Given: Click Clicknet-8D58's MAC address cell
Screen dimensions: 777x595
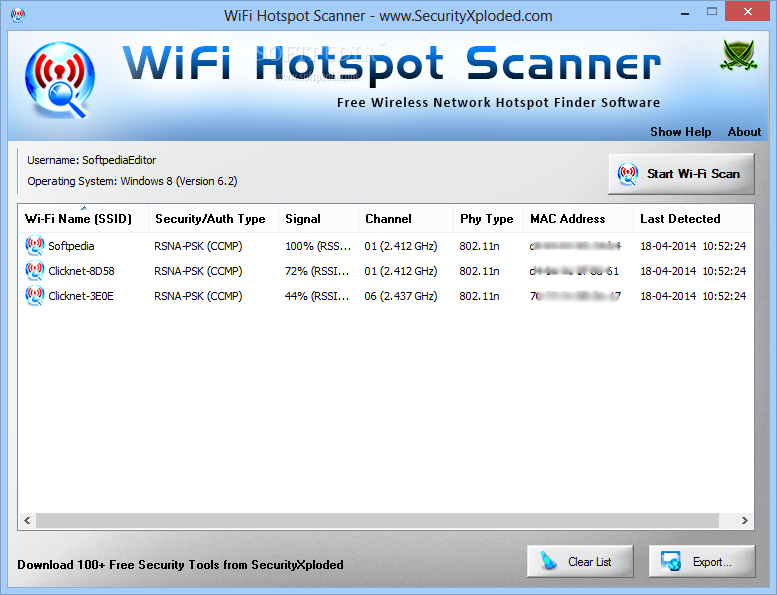Looking at the screenshot, I should tap(574, 271).
